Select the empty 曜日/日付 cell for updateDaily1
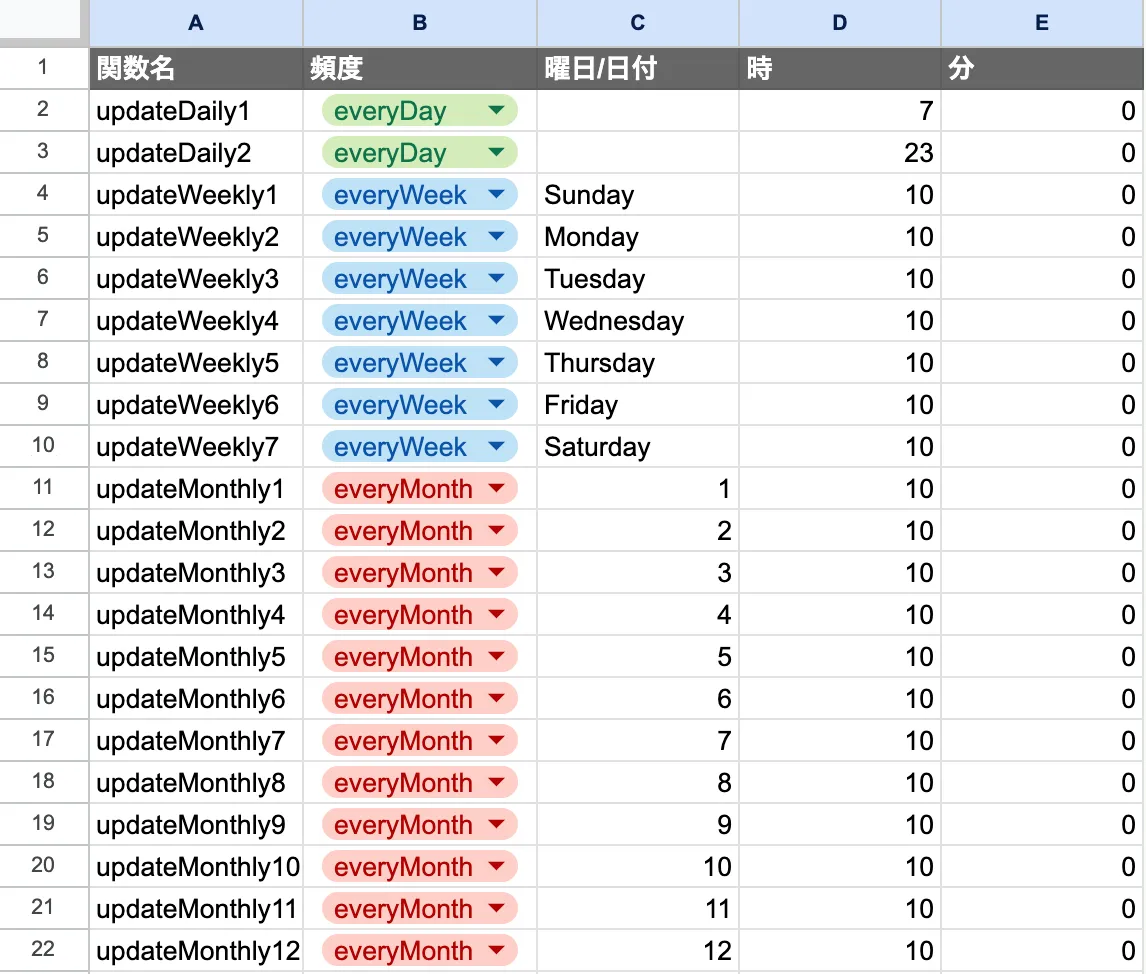The image size is (1146, 974). click(x=638, y=111)
